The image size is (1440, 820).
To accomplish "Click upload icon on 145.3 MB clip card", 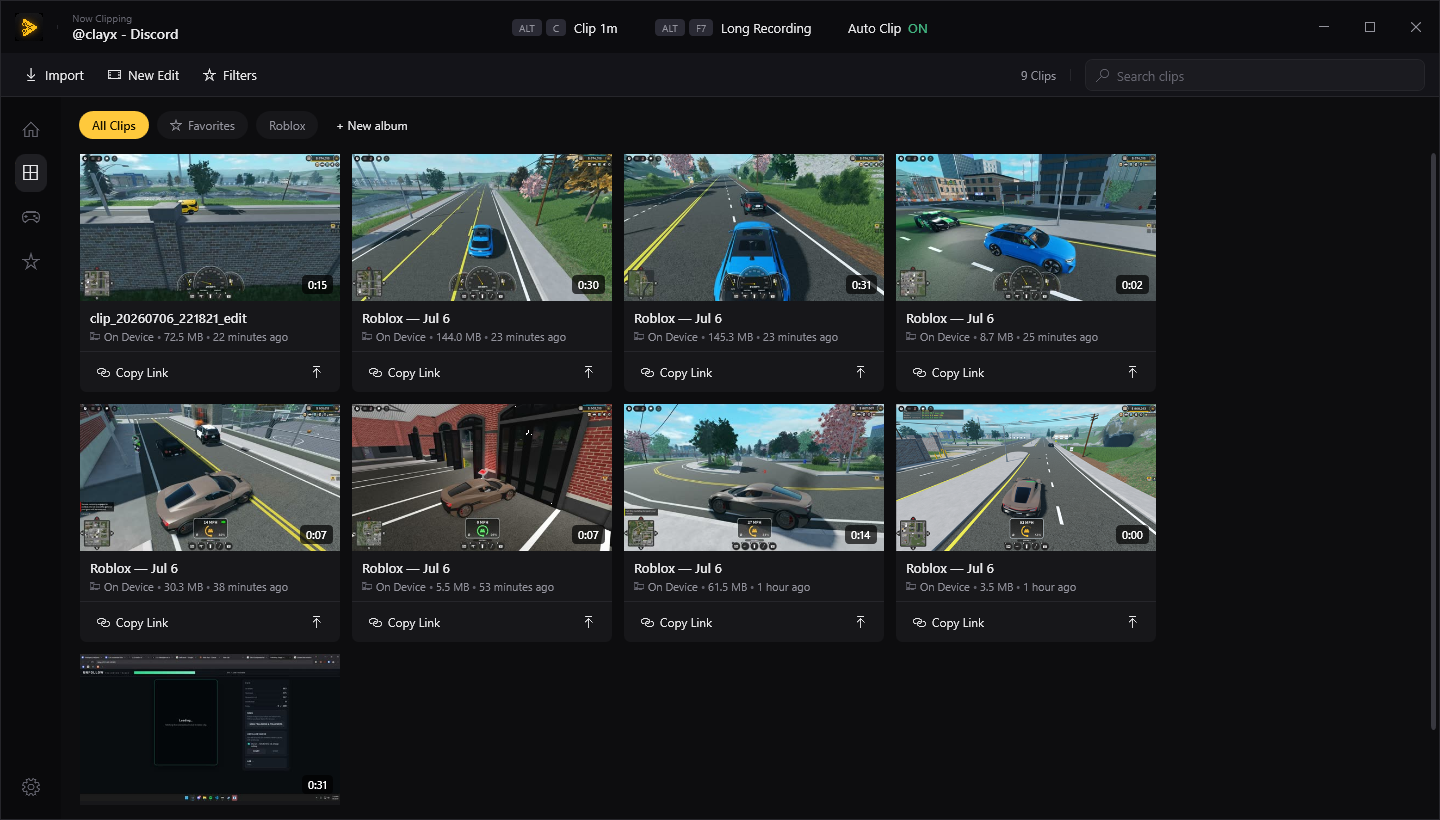I will 860,372.
